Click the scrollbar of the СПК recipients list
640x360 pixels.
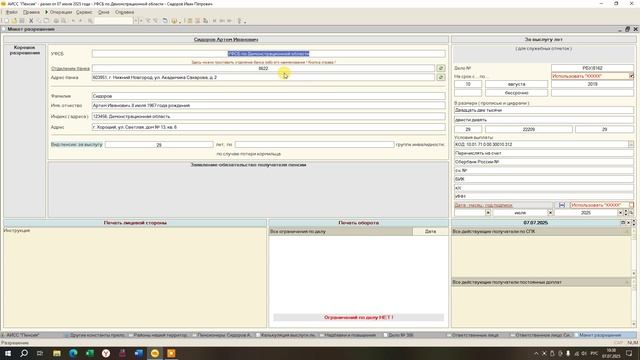click(x=634, y=252)
